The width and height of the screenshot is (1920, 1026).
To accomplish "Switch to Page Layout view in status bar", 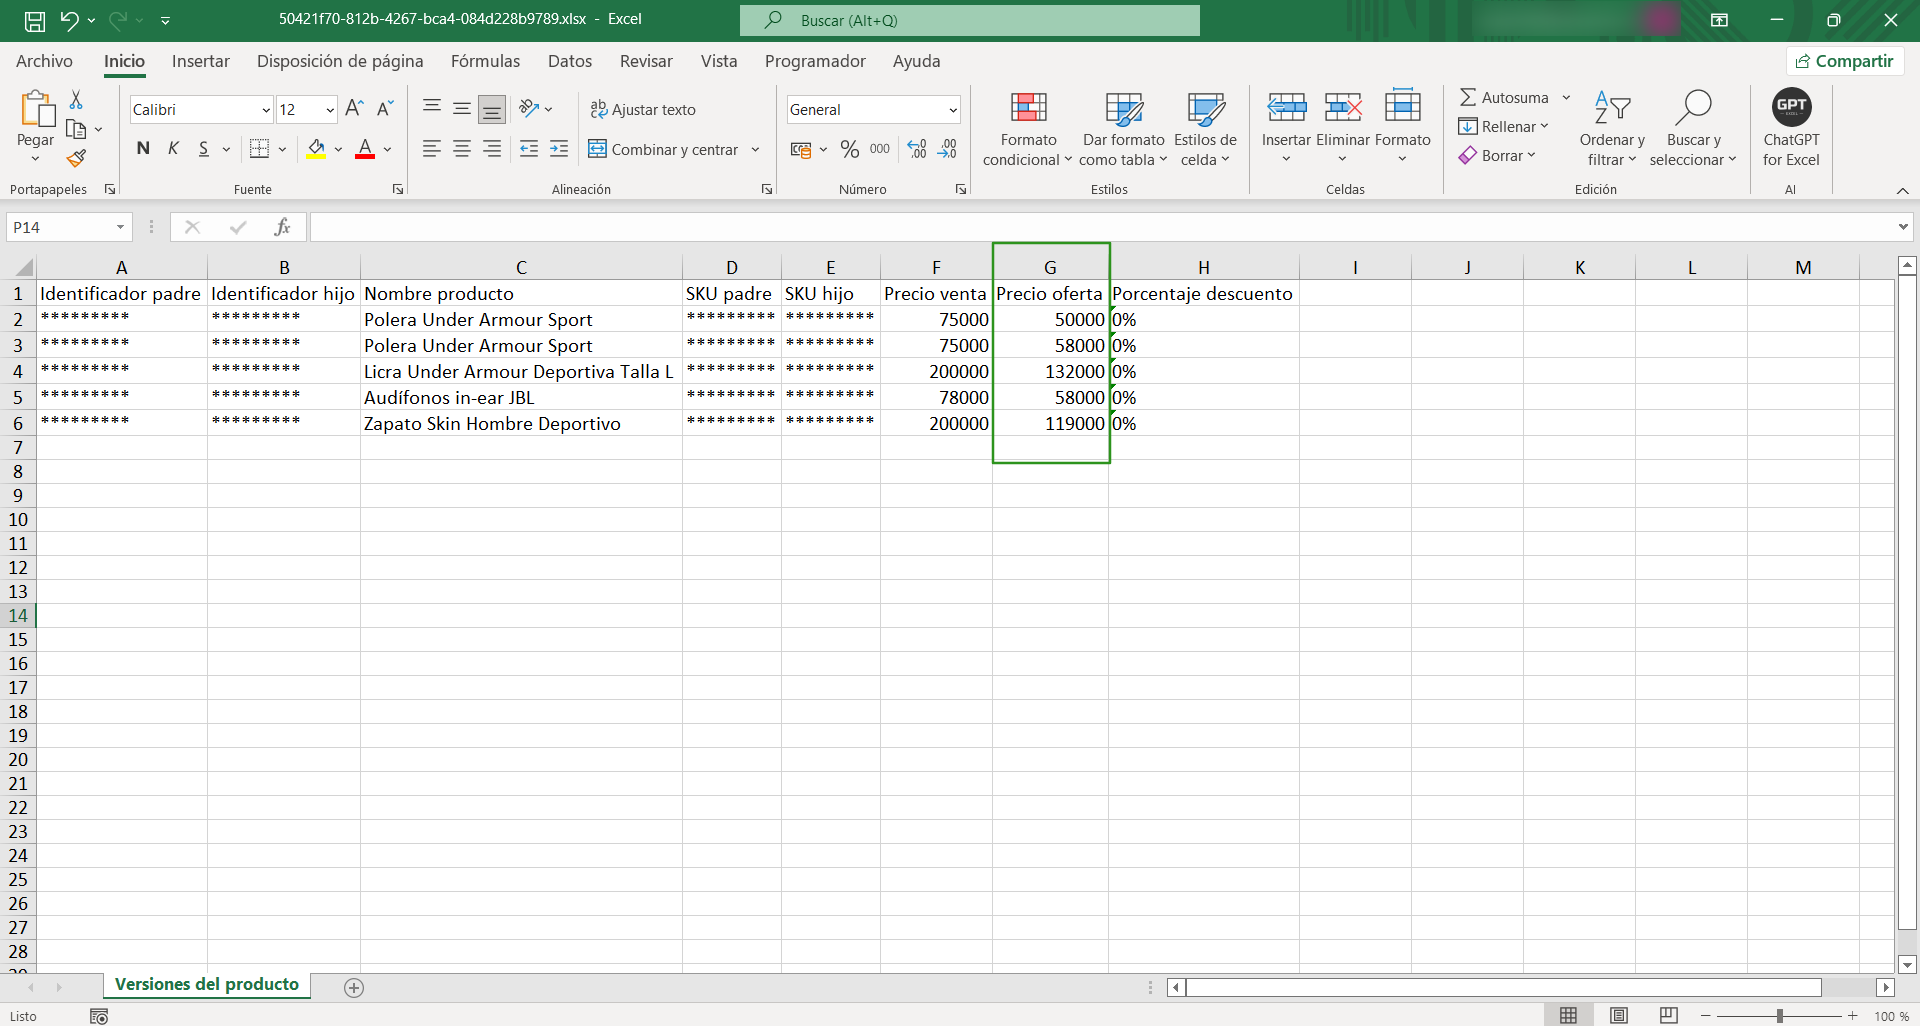I will (1618, 1016).
